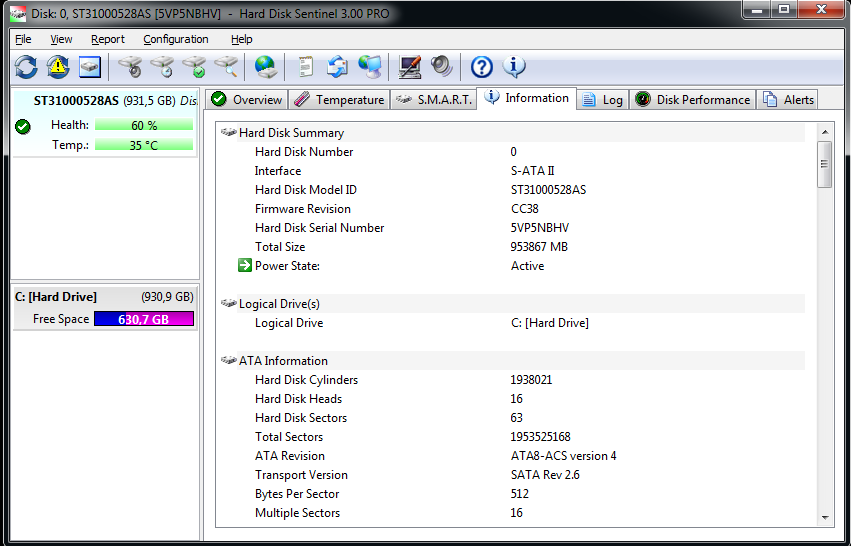Viewport: 851px width, 546px height.
Task: Click the scrollbar up arrow in info panel
Action: click(x=825, y=132)
